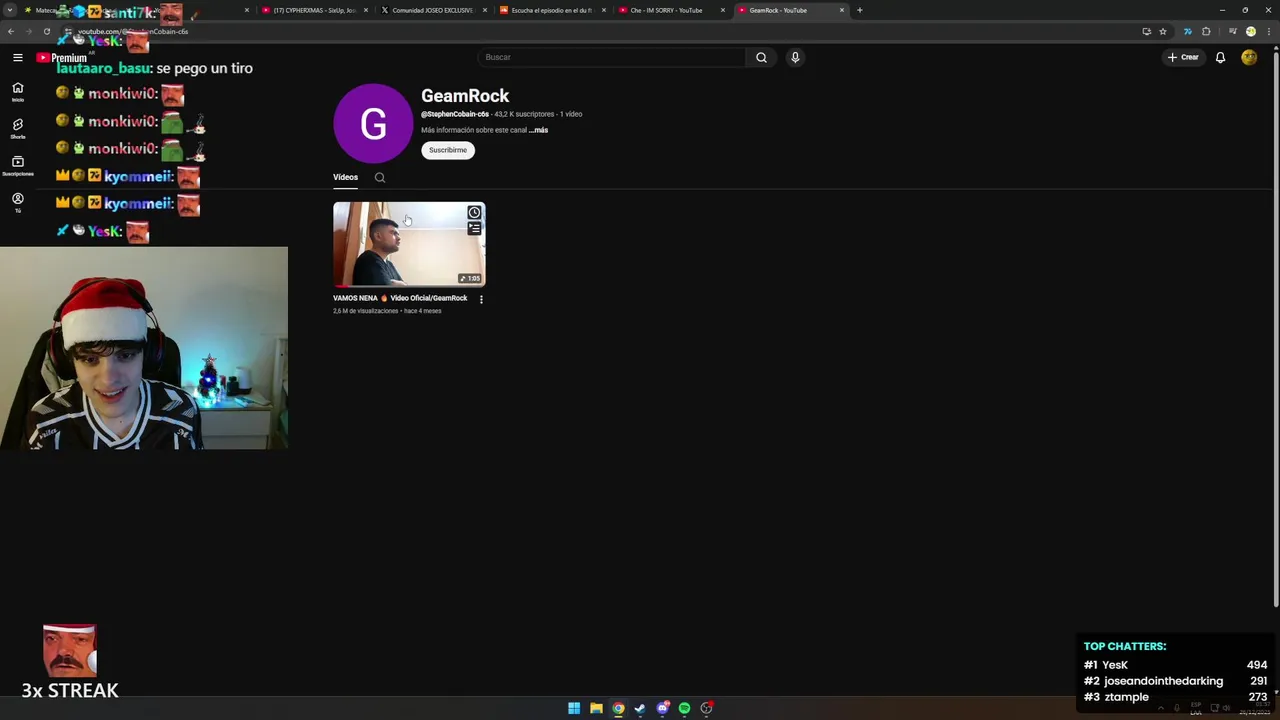Viewport: 1280px width, 720px height.
Task: Open Suscripciones in the sidebar
Action: [17, 165]
